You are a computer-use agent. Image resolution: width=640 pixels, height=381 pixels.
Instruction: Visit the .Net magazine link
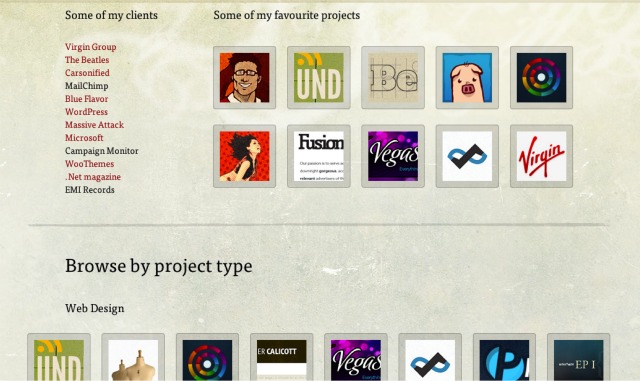coord(93,177)
